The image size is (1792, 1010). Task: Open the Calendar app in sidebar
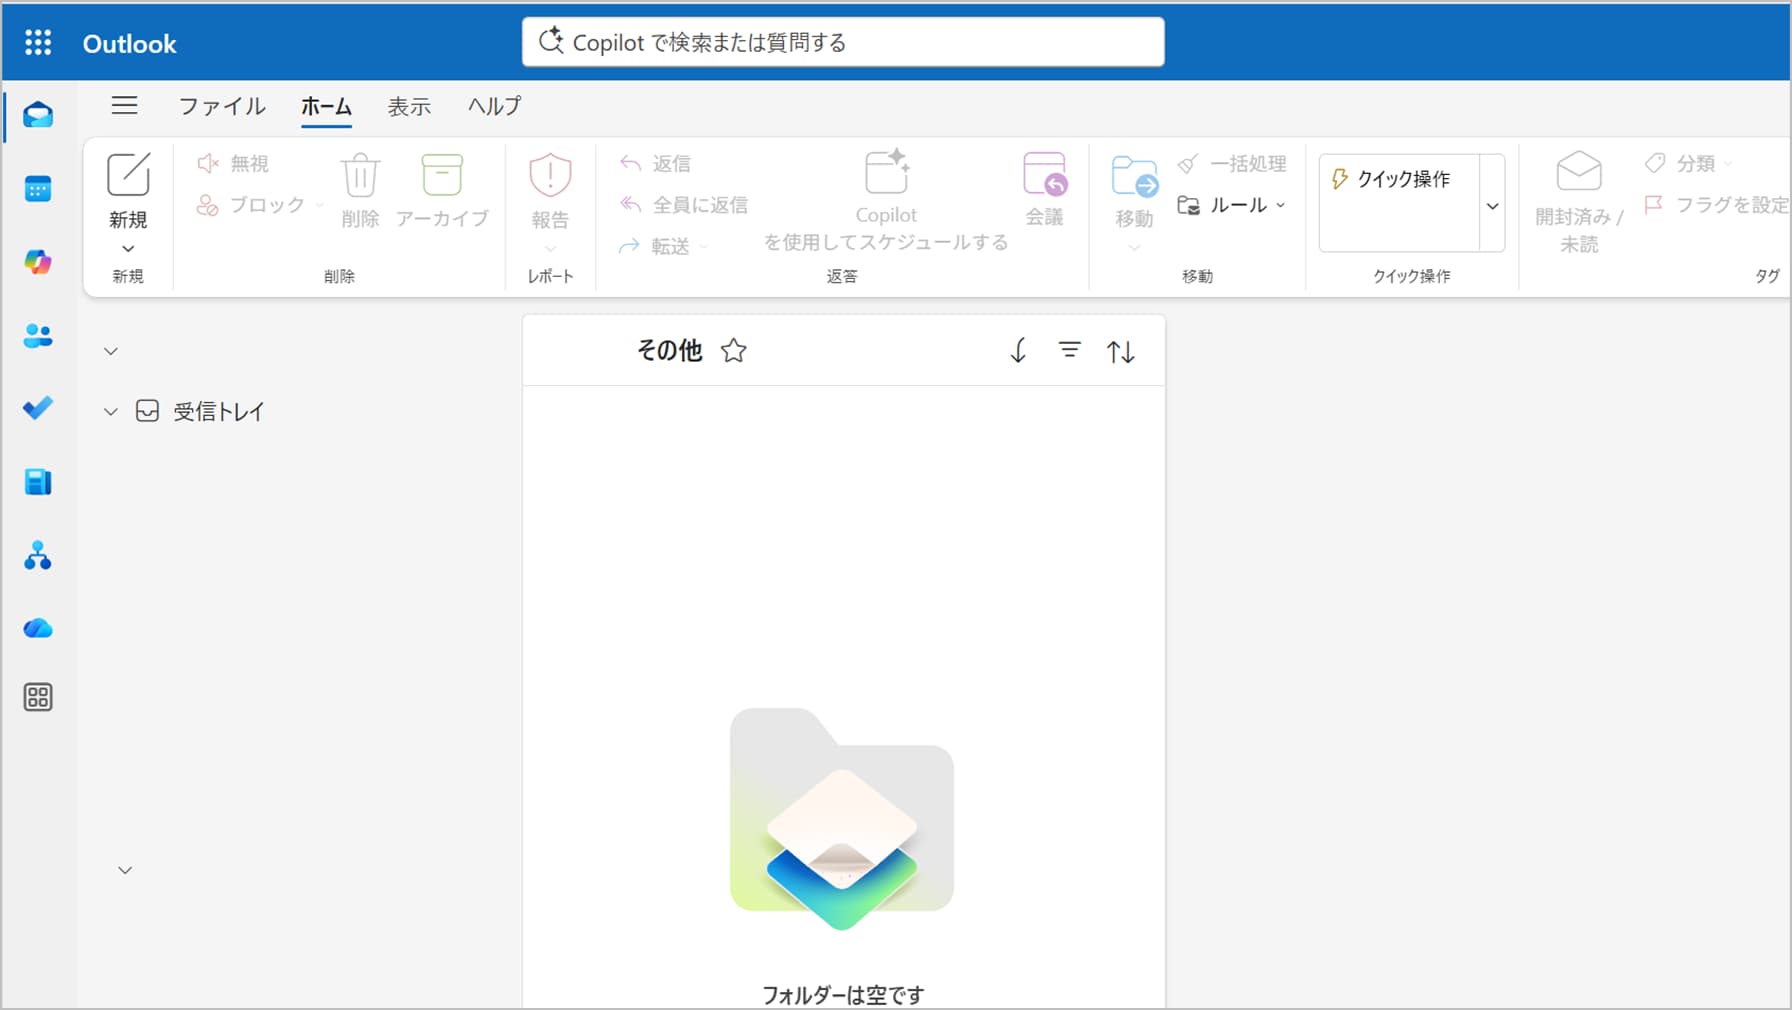click(38, 189)
